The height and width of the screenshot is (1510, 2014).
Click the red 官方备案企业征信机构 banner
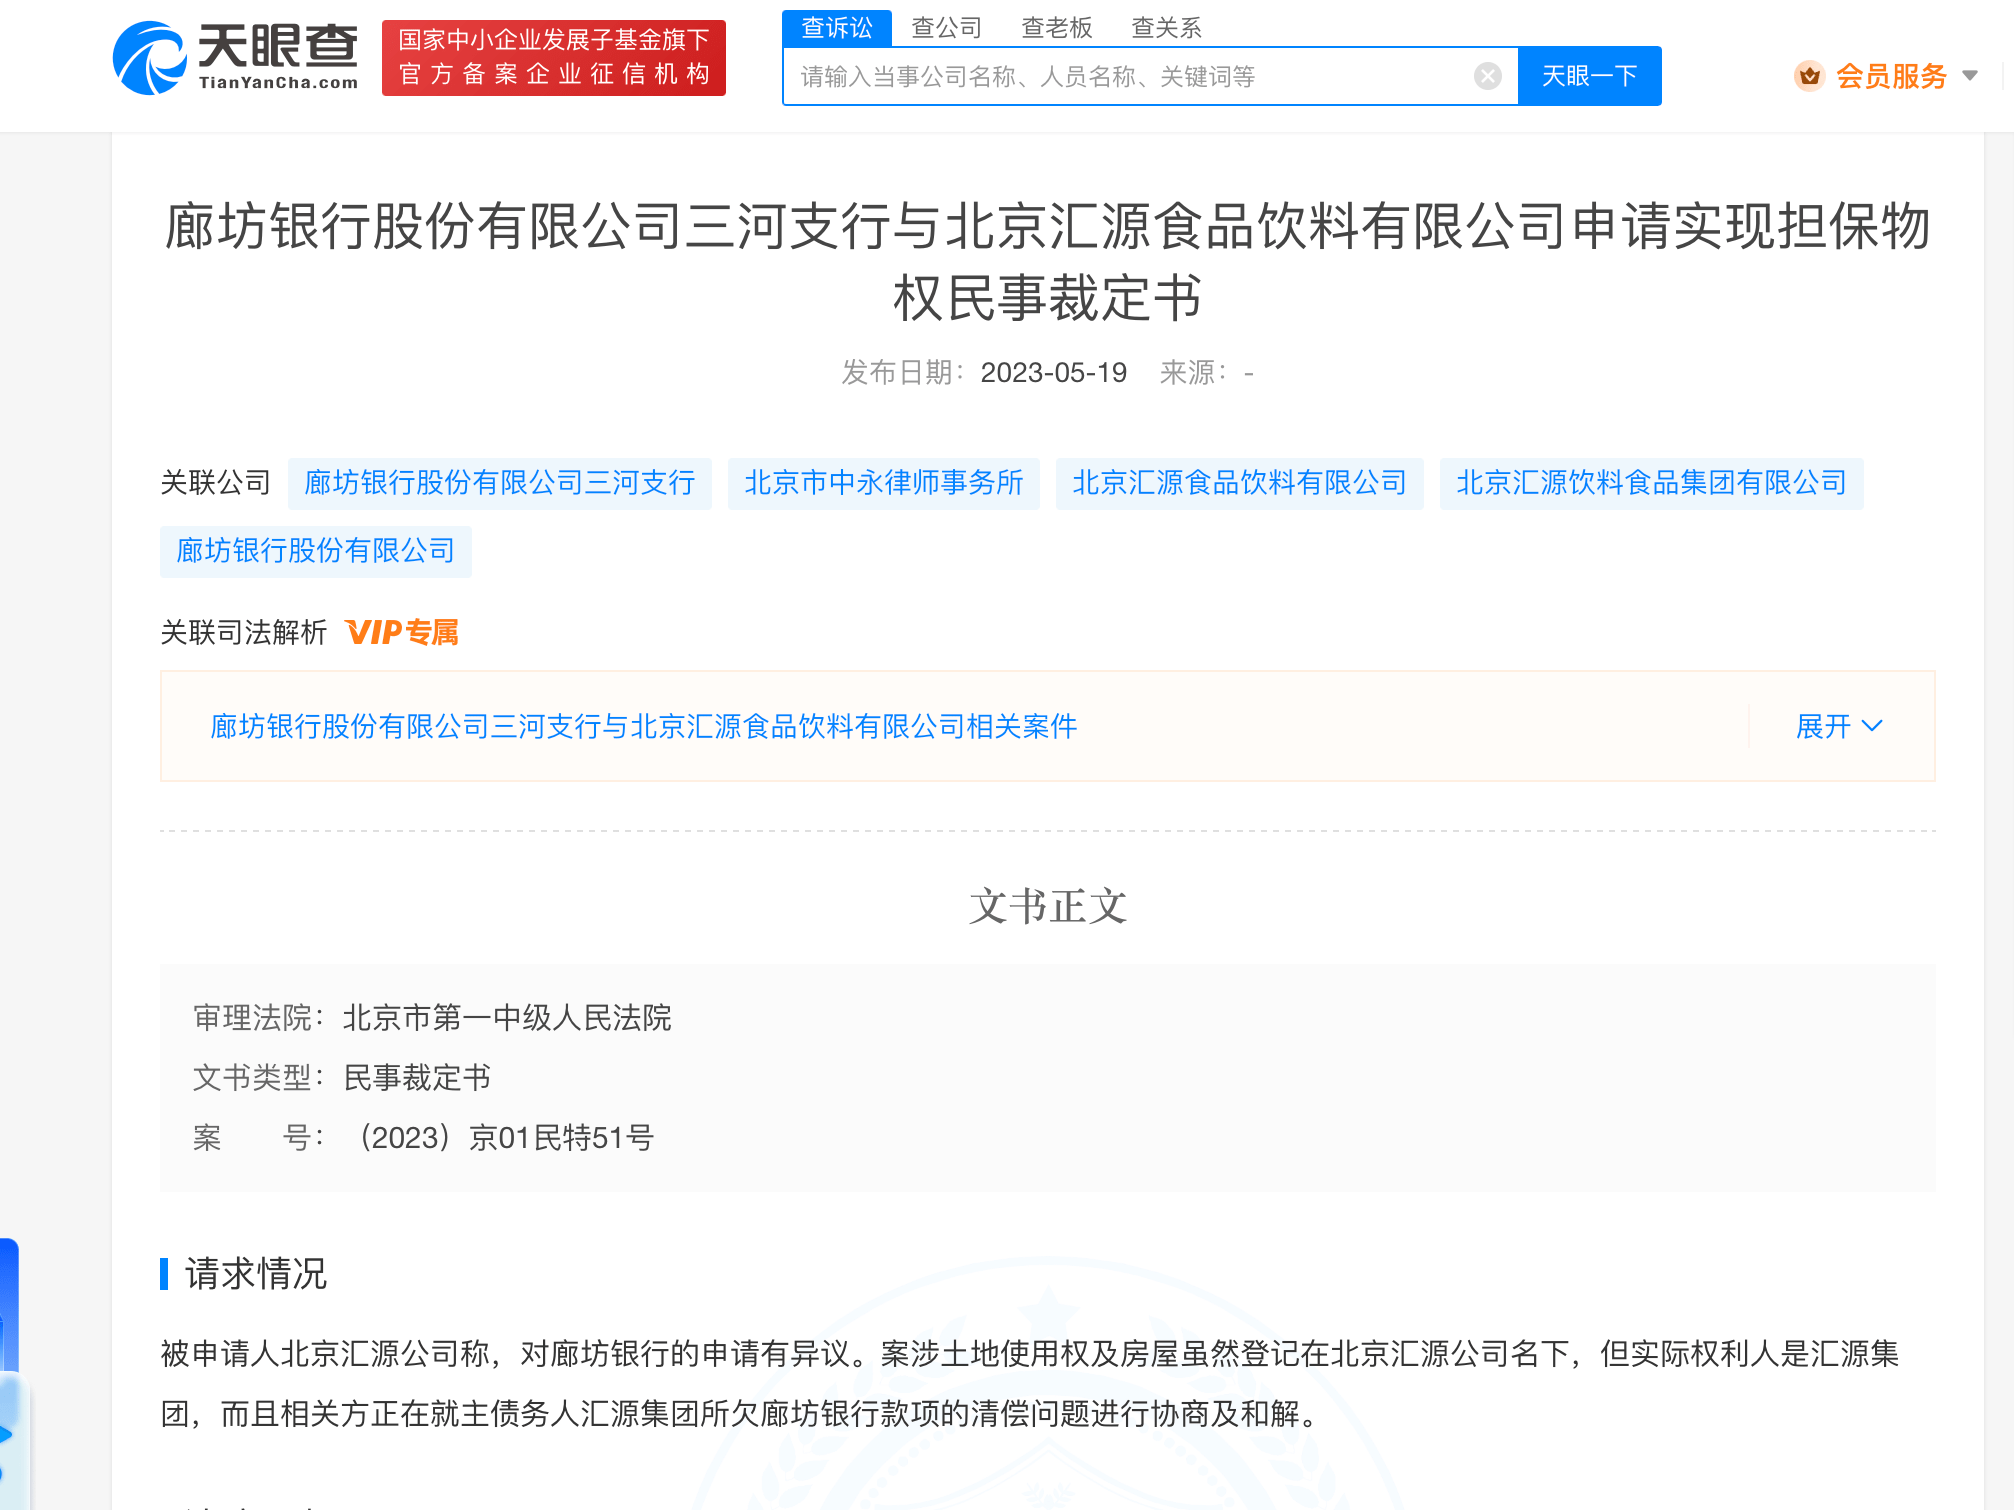(x=554, y=58)
